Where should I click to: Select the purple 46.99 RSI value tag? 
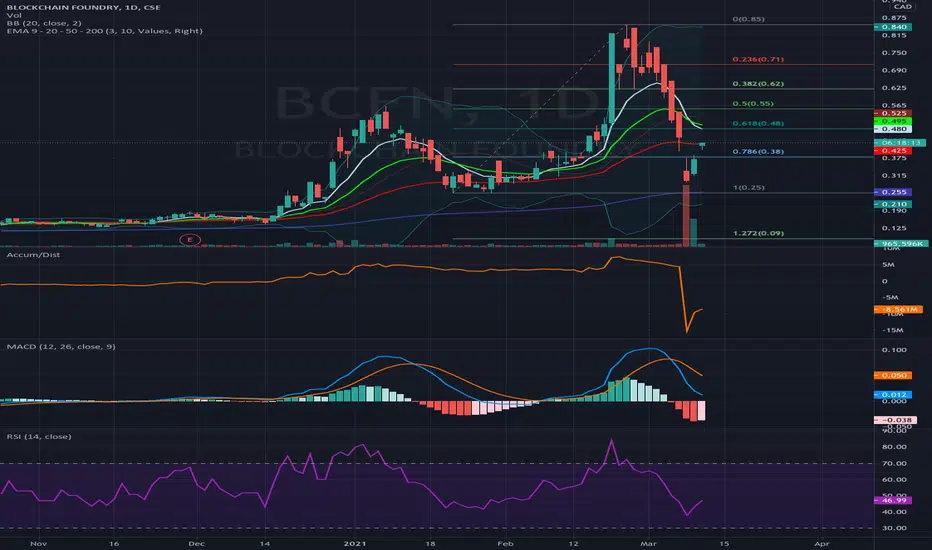click(x=893, y=501)
